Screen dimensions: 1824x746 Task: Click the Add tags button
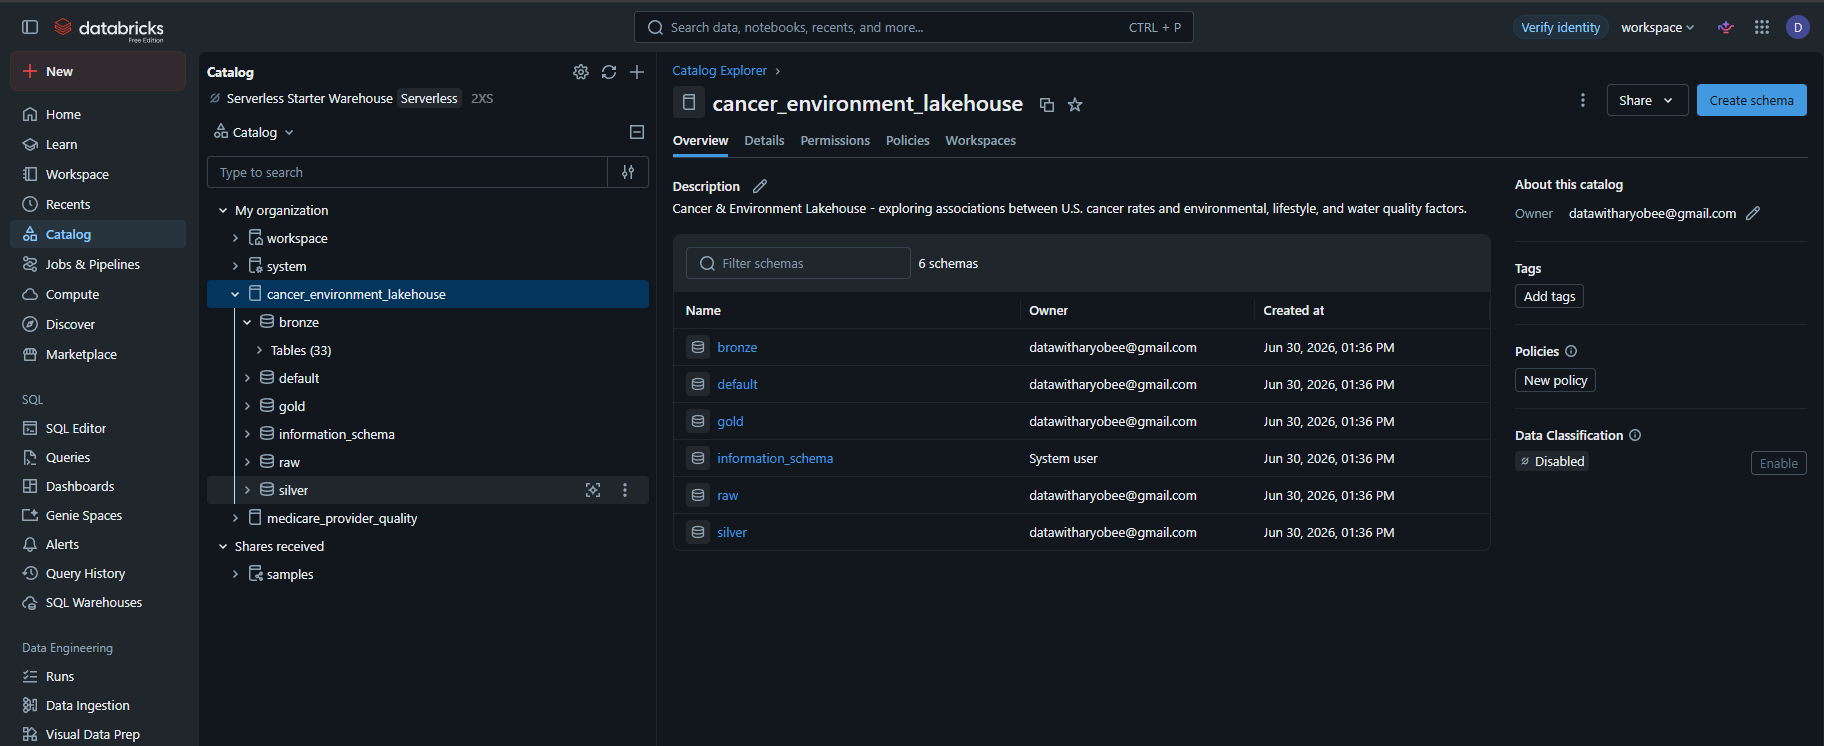[x=1549, y=296]
